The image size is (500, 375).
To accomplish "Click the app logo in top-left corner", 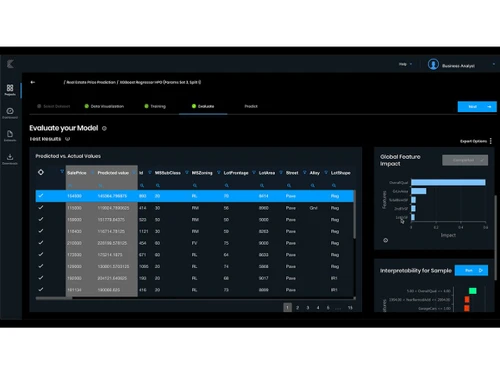I will [x=10, y=64].
